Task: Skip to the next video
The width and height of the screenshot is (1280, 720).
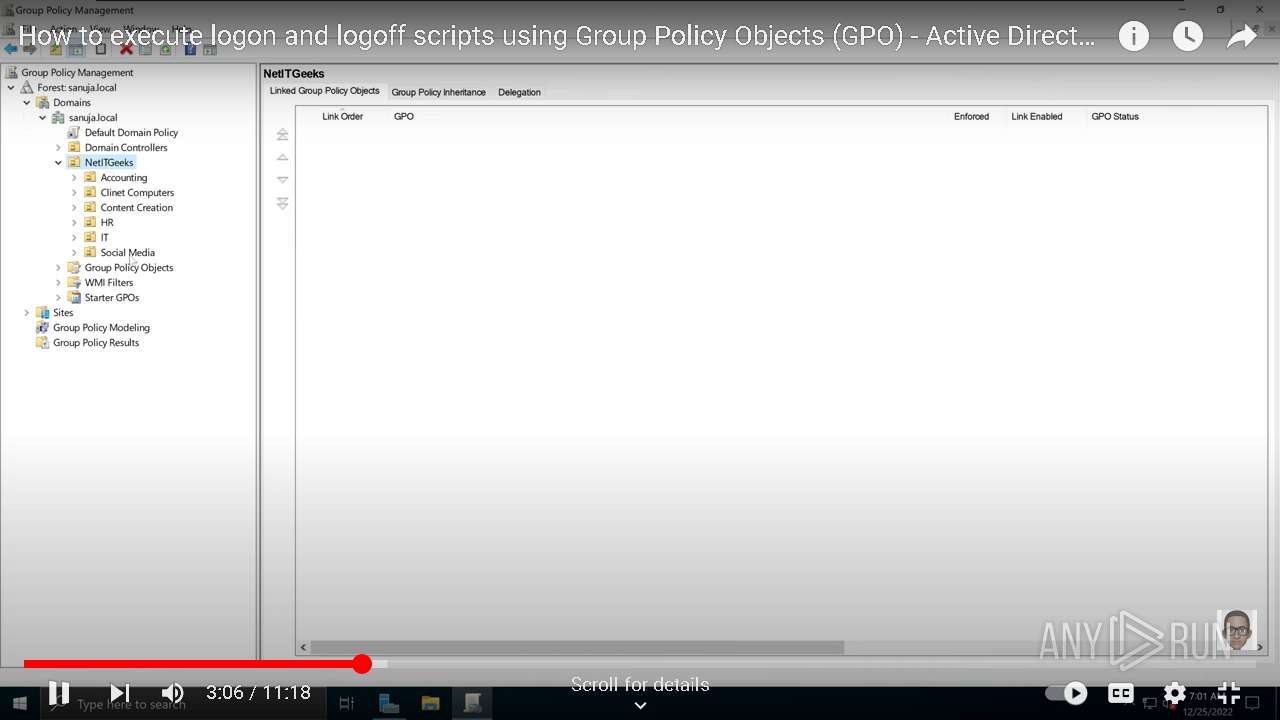Action: click(120, 692)
